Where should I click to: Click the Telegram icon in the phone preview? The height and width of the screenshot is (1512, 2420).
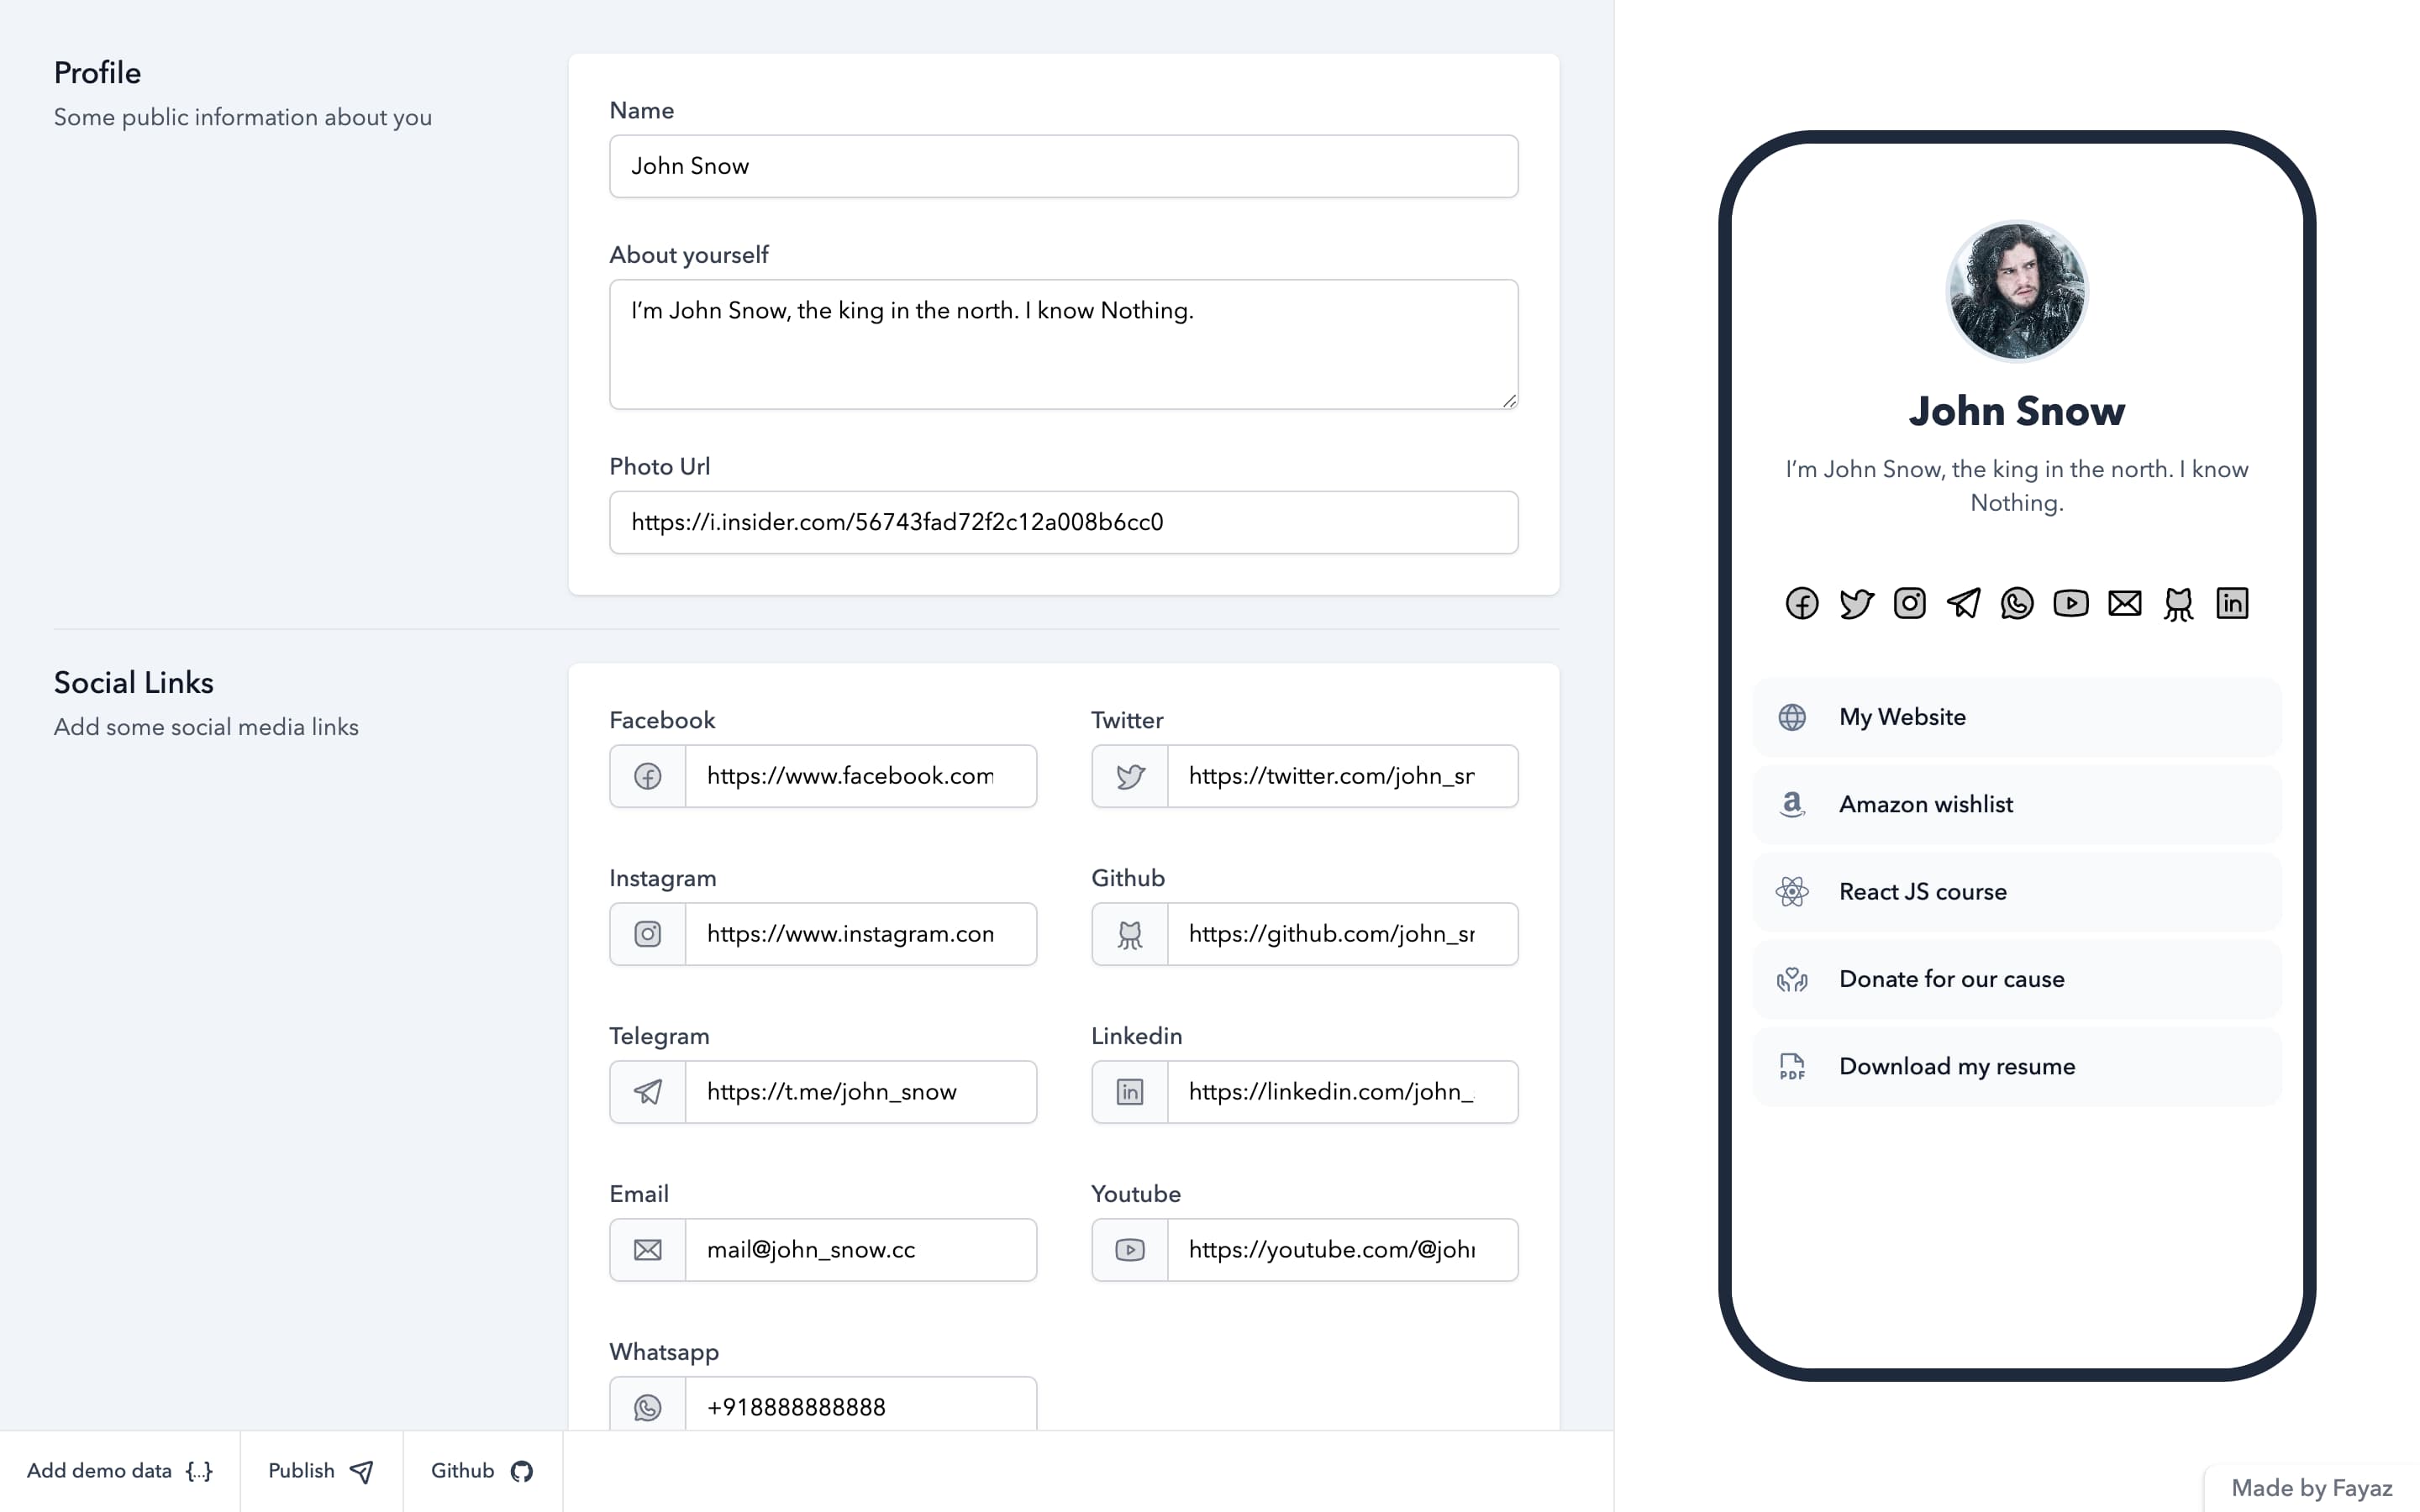[x=1963, y=603]
